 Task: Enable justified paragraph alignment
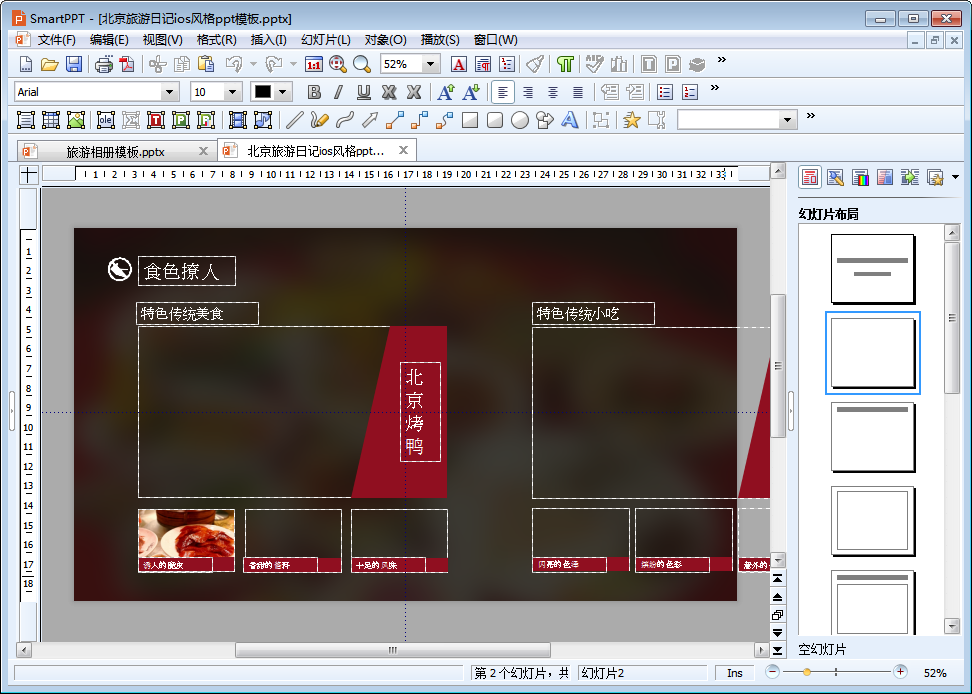[x=578, y=92]
